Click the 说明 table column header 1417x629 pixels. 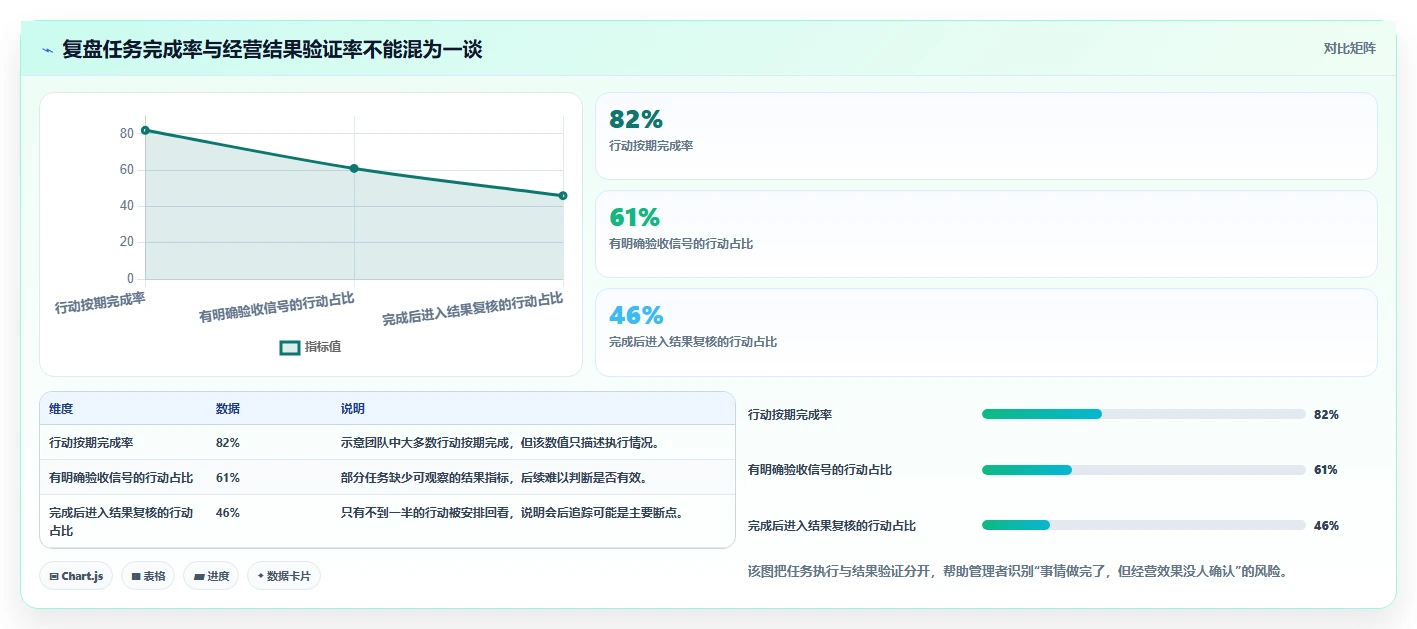coord(353,409)
